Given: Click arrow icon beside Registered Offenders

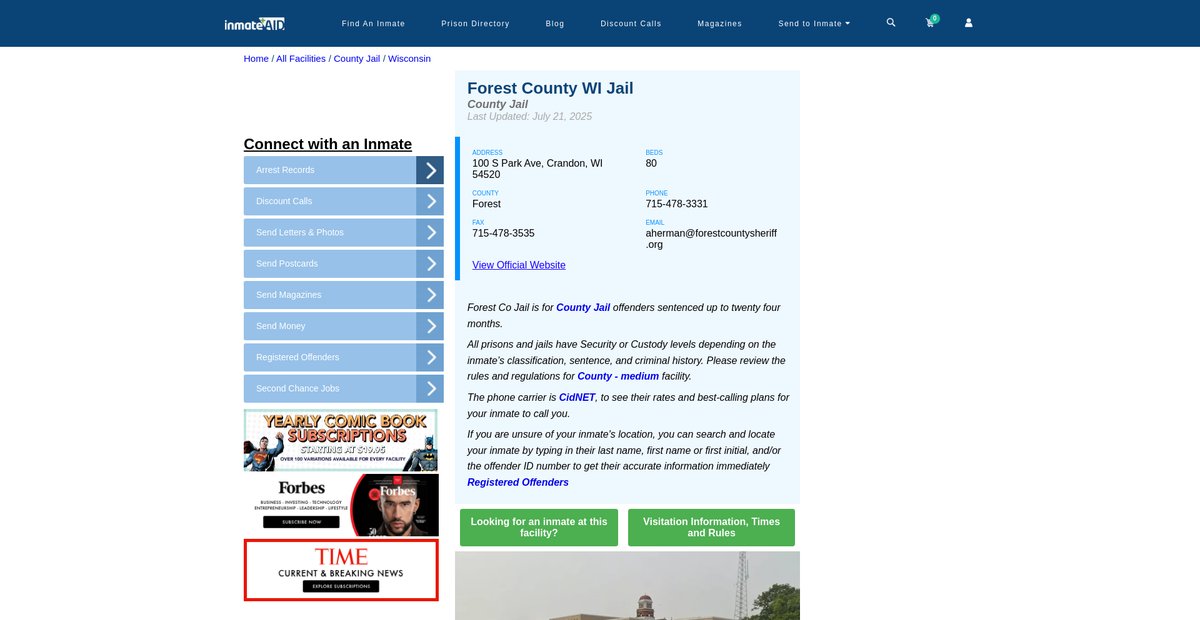Looking at the screenshot, I should click(430, 357).
